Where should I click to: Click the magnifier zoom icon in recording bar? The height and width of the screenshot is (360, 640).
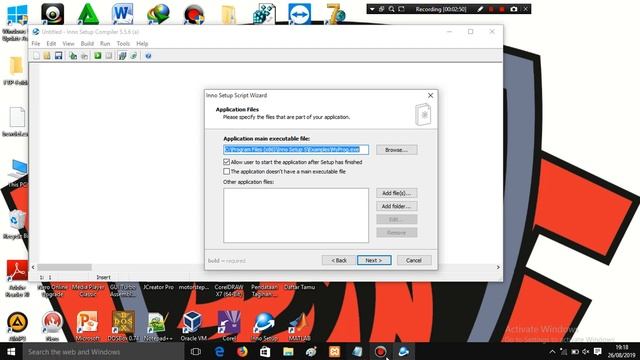(x=391, y=9)
